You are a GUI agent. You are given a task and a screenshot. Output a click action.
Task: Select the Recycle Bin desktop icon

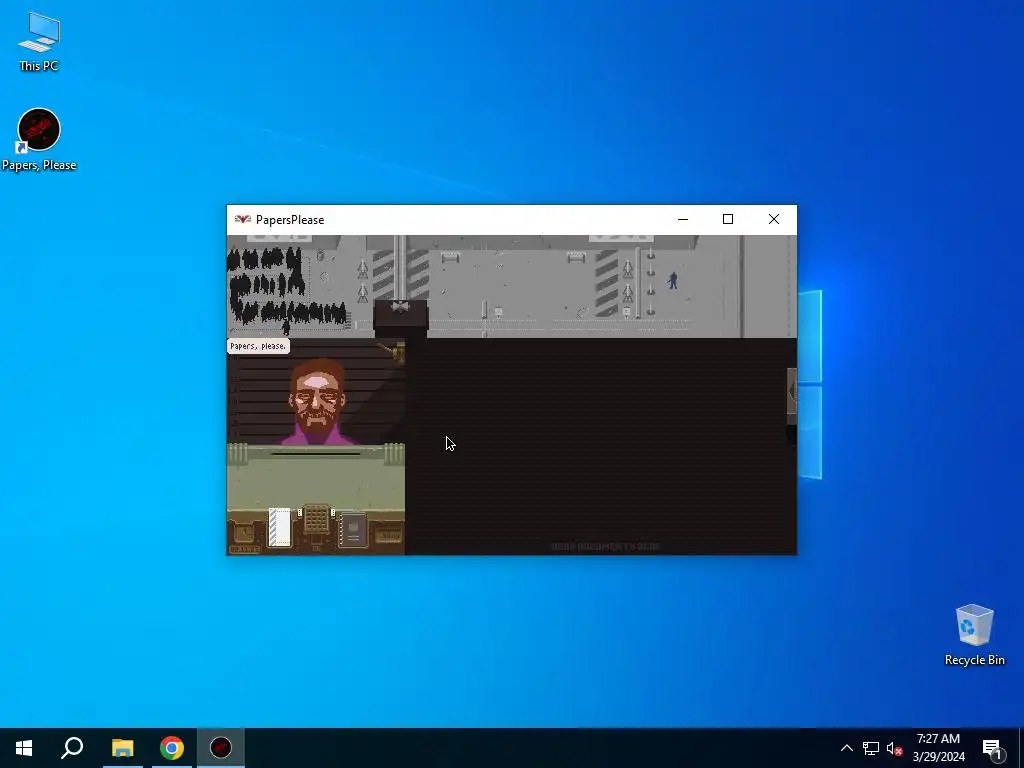(974, 635)
